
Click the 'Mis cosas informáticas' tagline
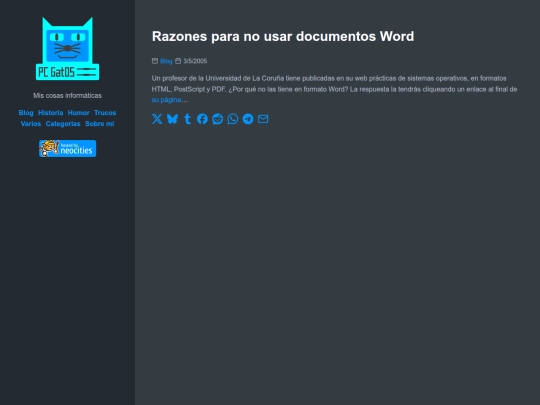68,95
